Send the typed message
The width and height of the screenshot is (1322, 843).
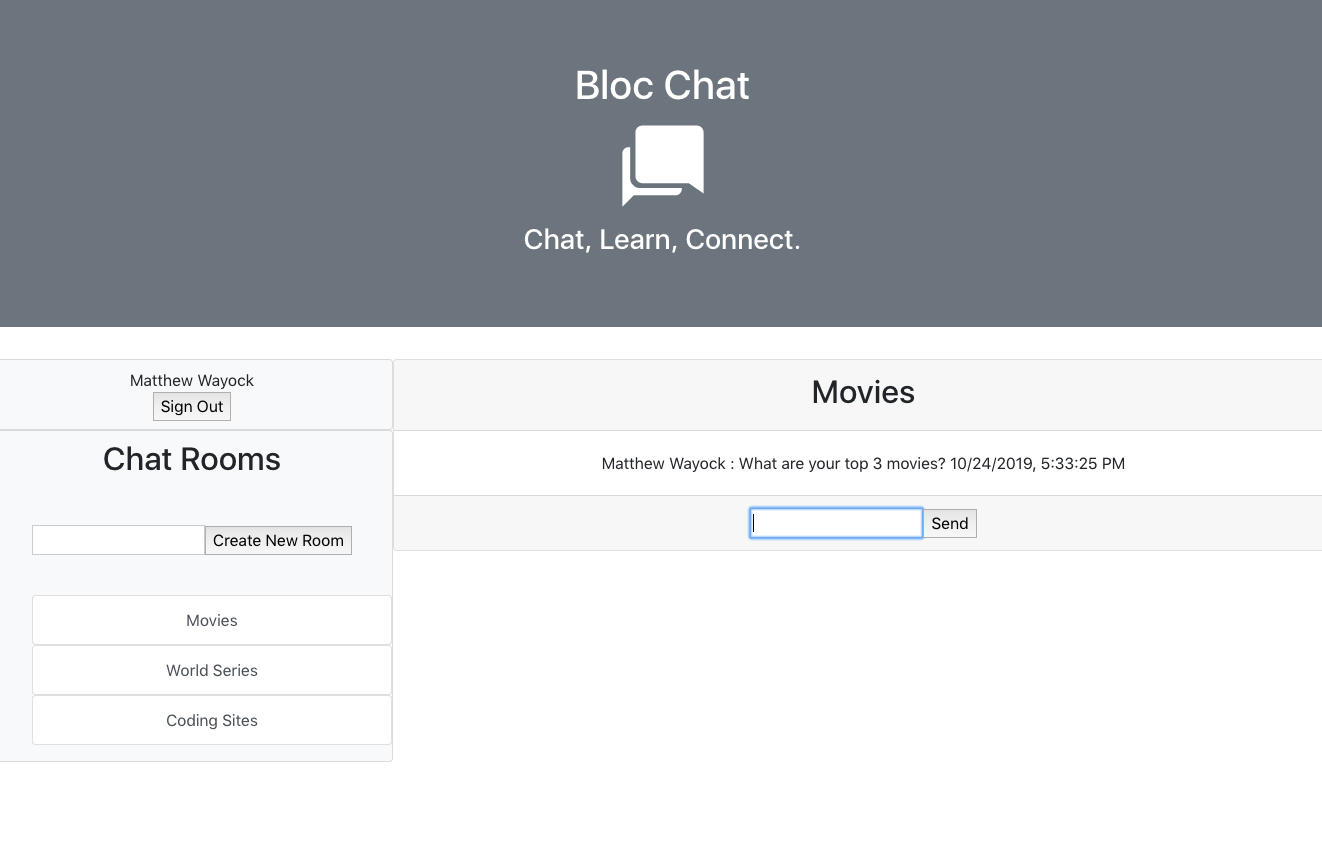tap(949, 523)
